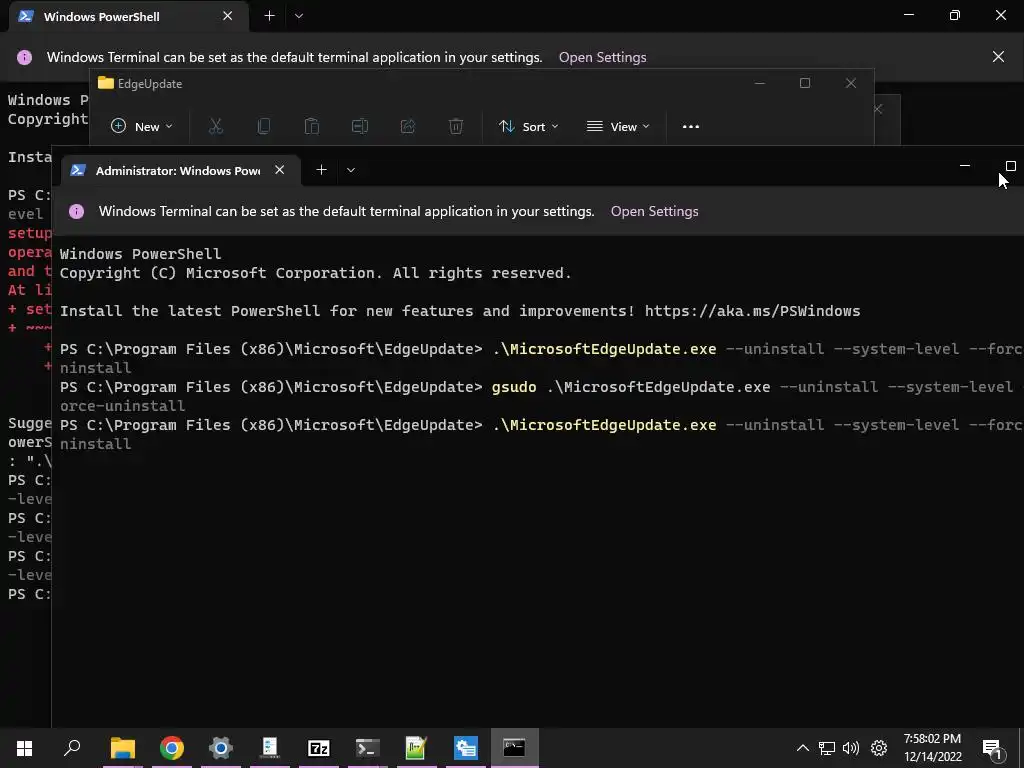Open Google Chrome from the taskbar
Image resolution: width=1024 pixels, height=768 pixels.
171,748
